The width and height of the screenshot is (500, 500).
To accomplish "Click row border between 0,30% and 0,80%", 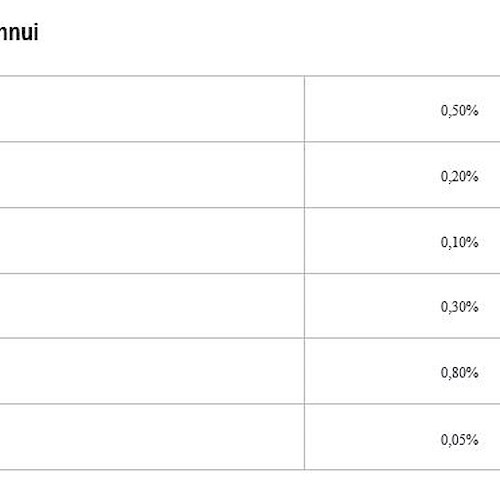I will 250,338.
